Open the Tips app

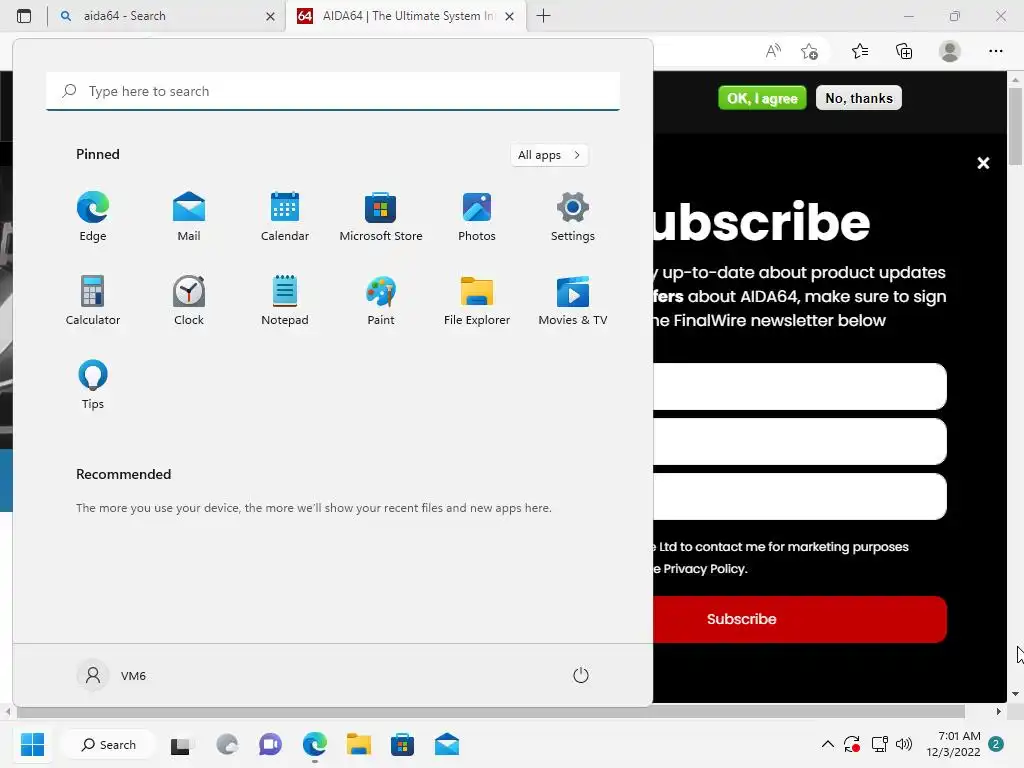point(93,385)
